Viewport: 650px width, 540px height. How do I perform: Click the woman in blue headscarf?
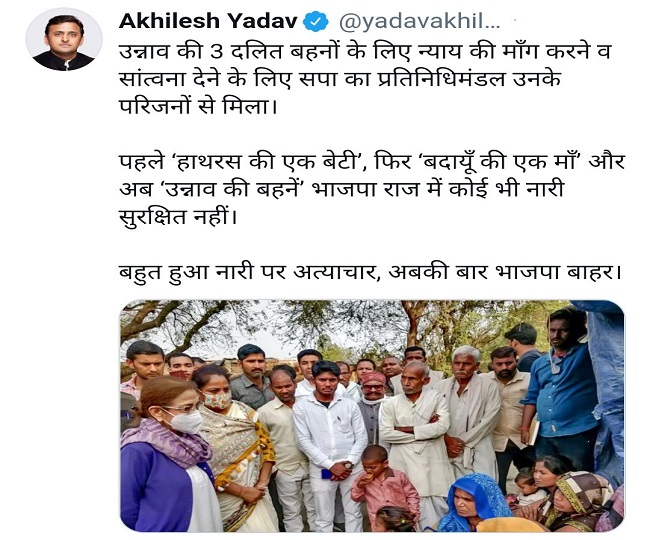point(473,504)
